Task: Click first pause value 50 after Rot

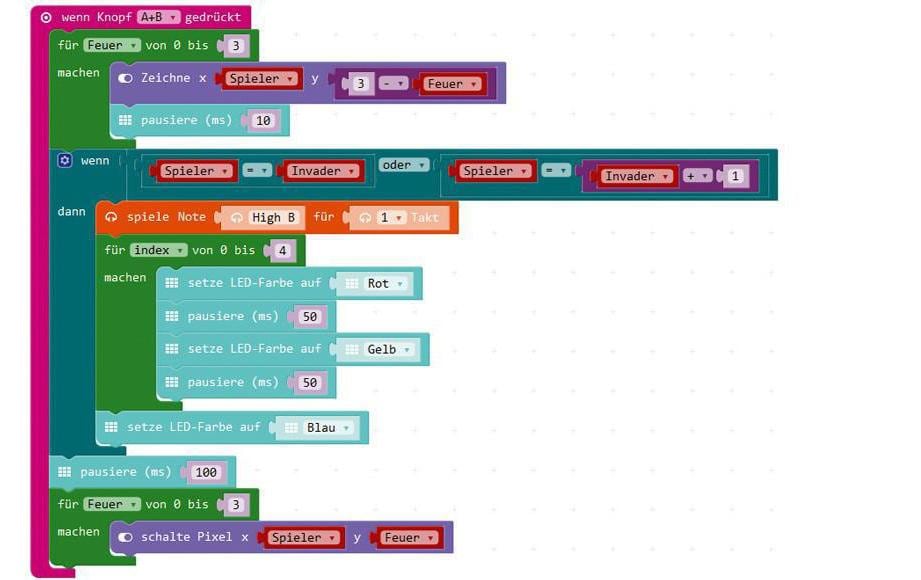Action: [310, 317]
